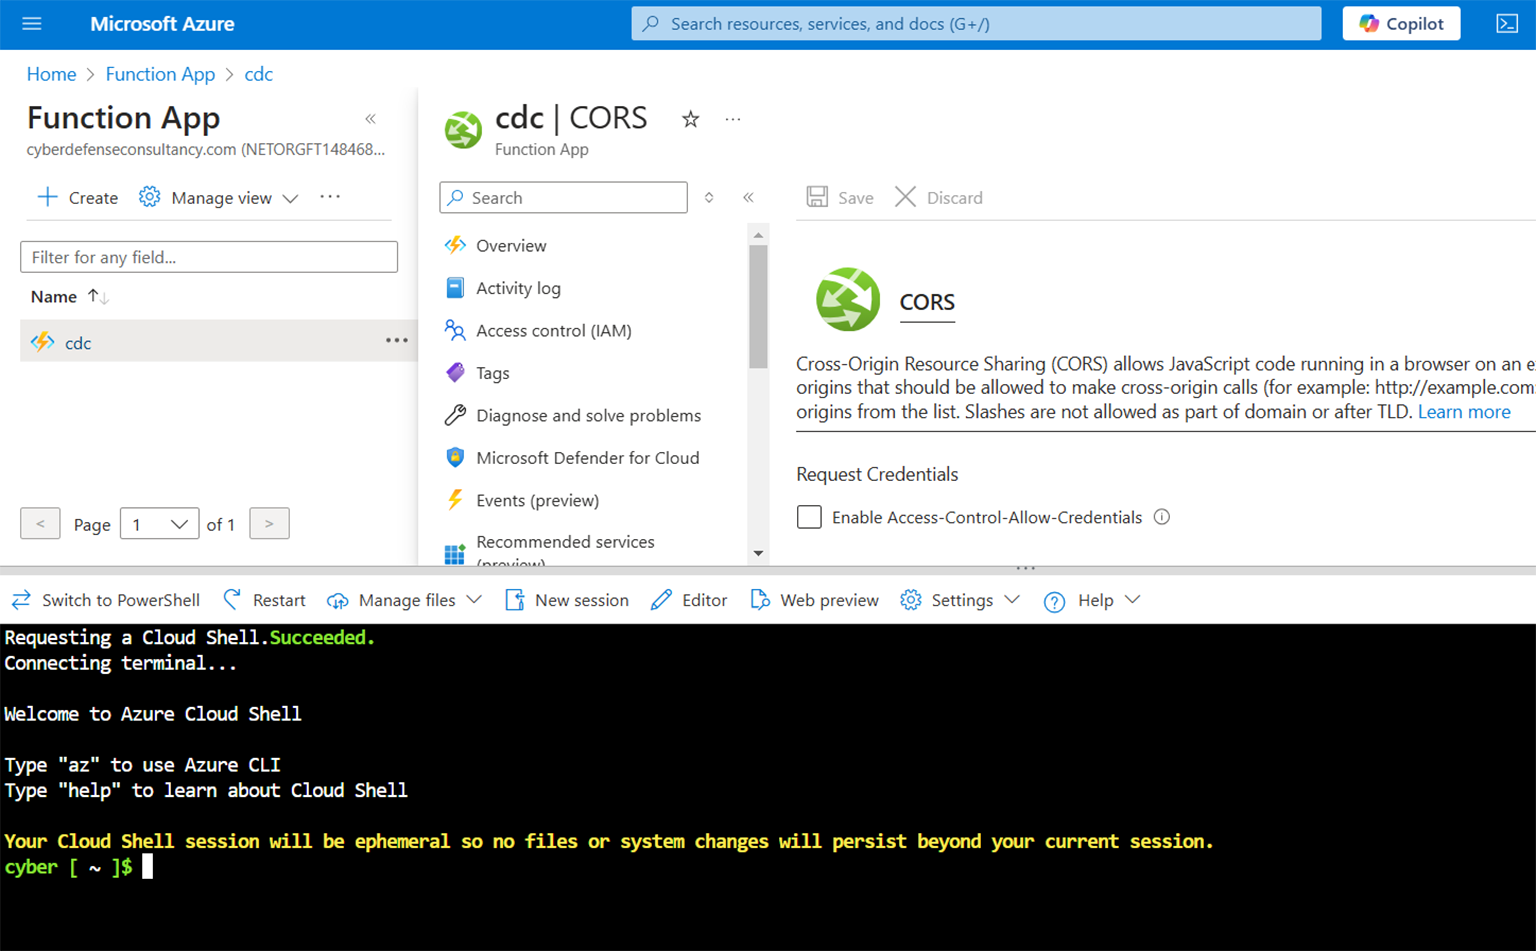This screenshot has height=951, width=1536.
Task: Open more options next to Manage view
Action: pos(330,197)
